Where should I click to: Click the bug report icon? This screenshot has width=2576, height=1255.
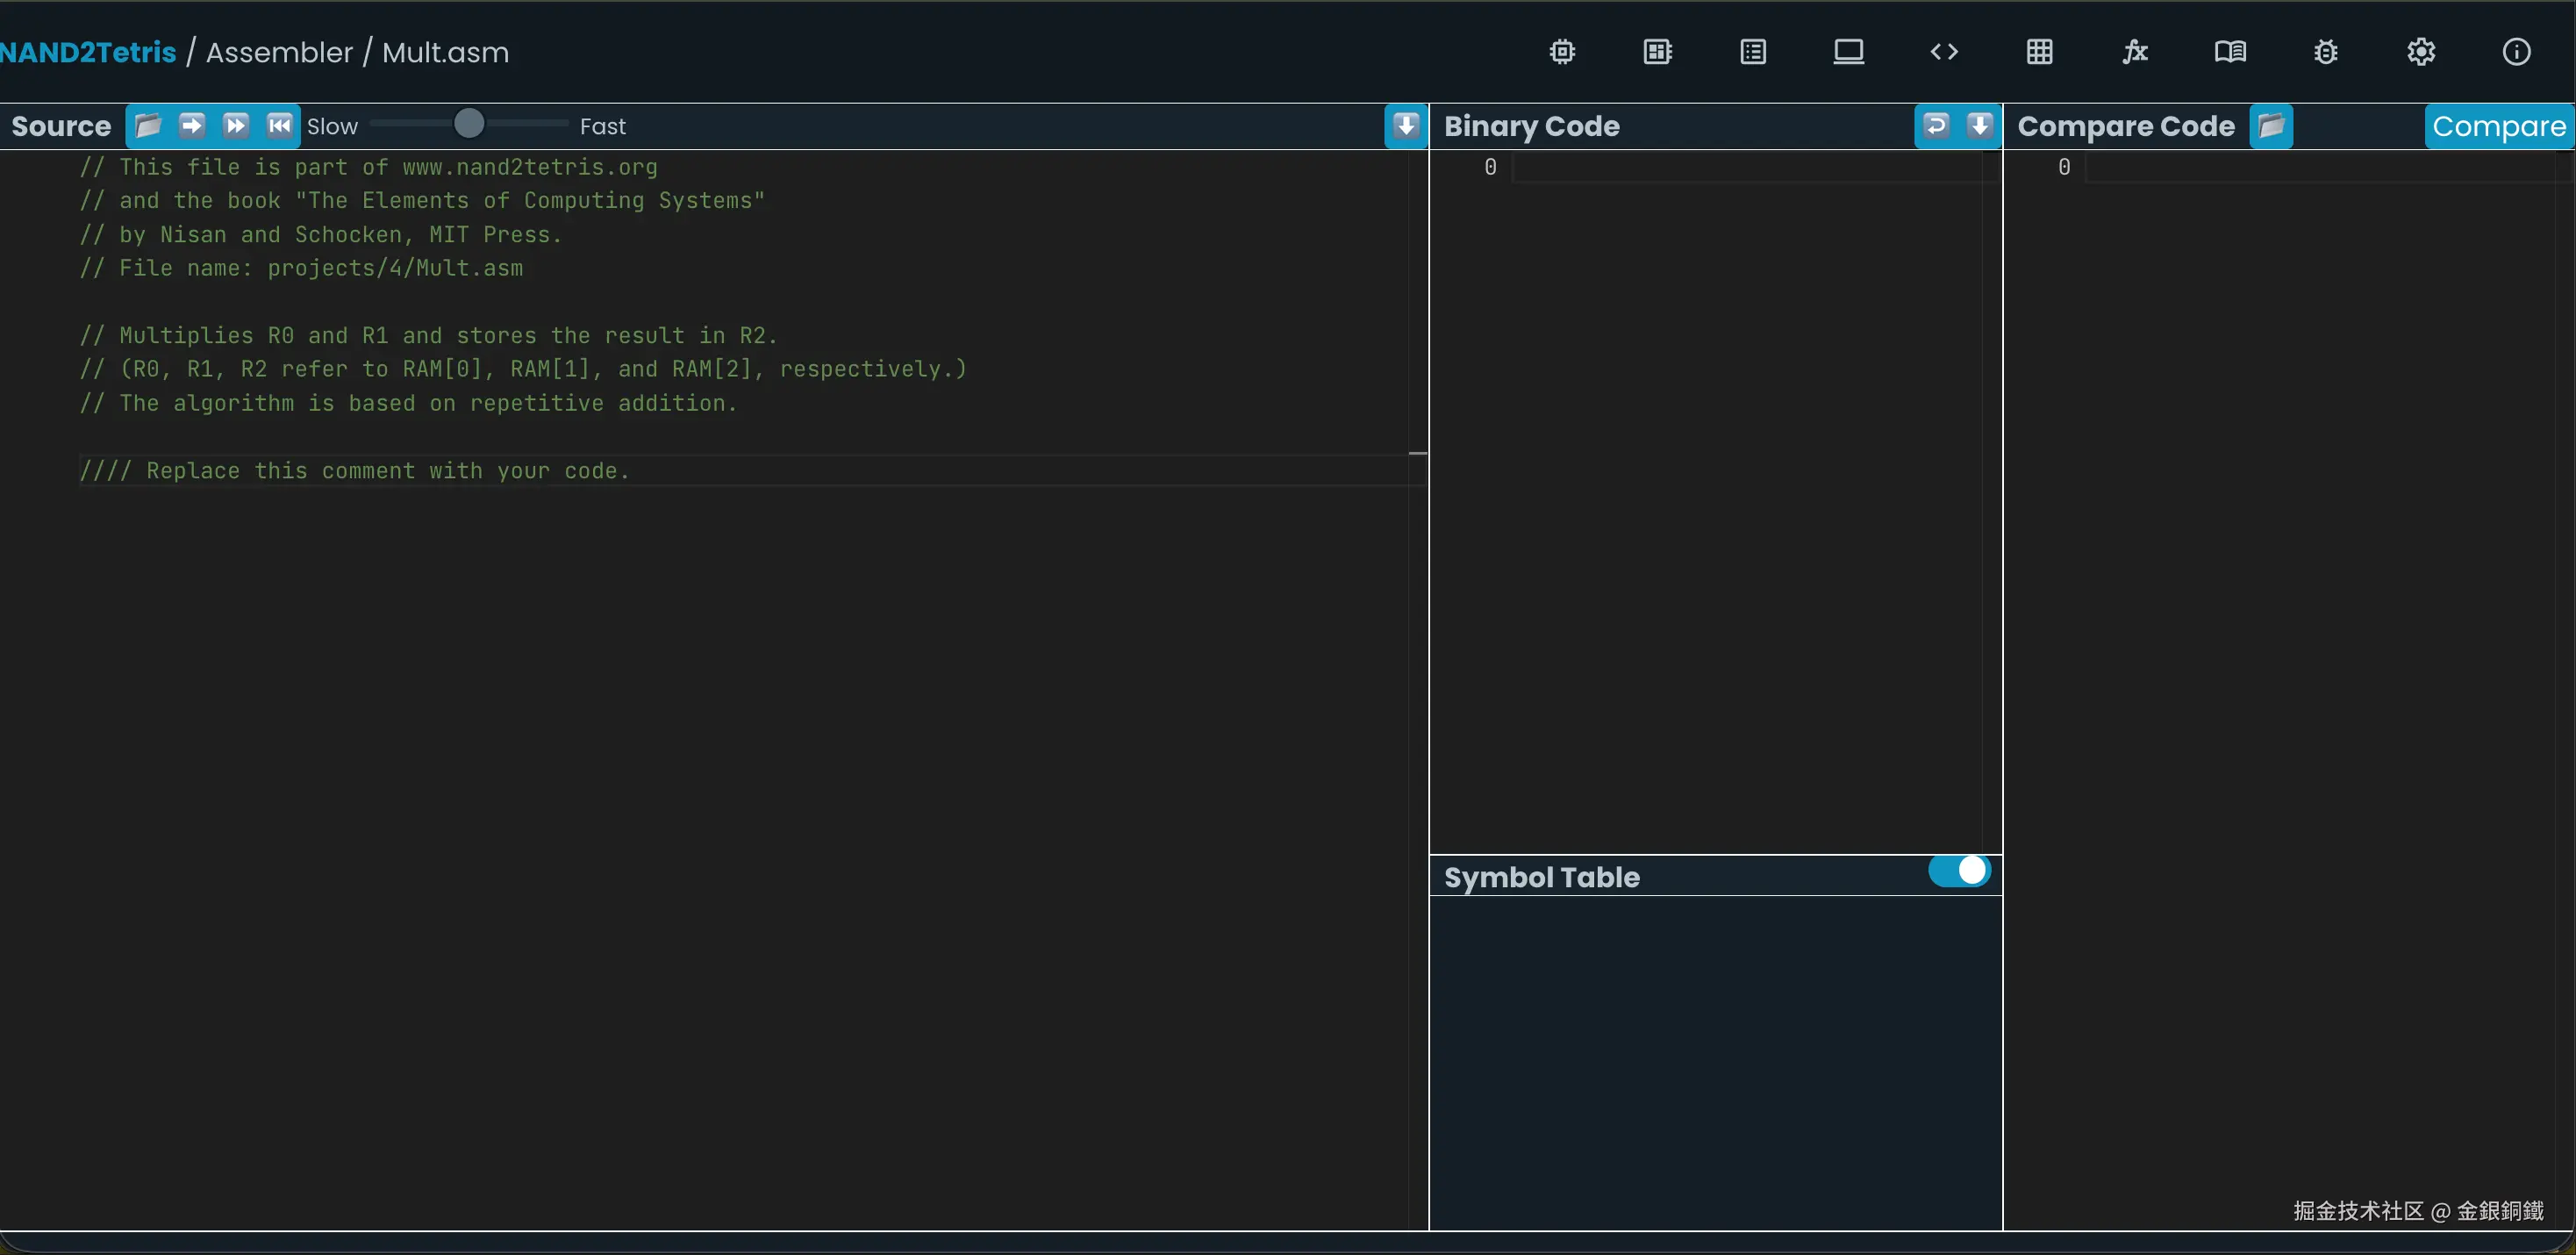click(x=2325, y=52)
